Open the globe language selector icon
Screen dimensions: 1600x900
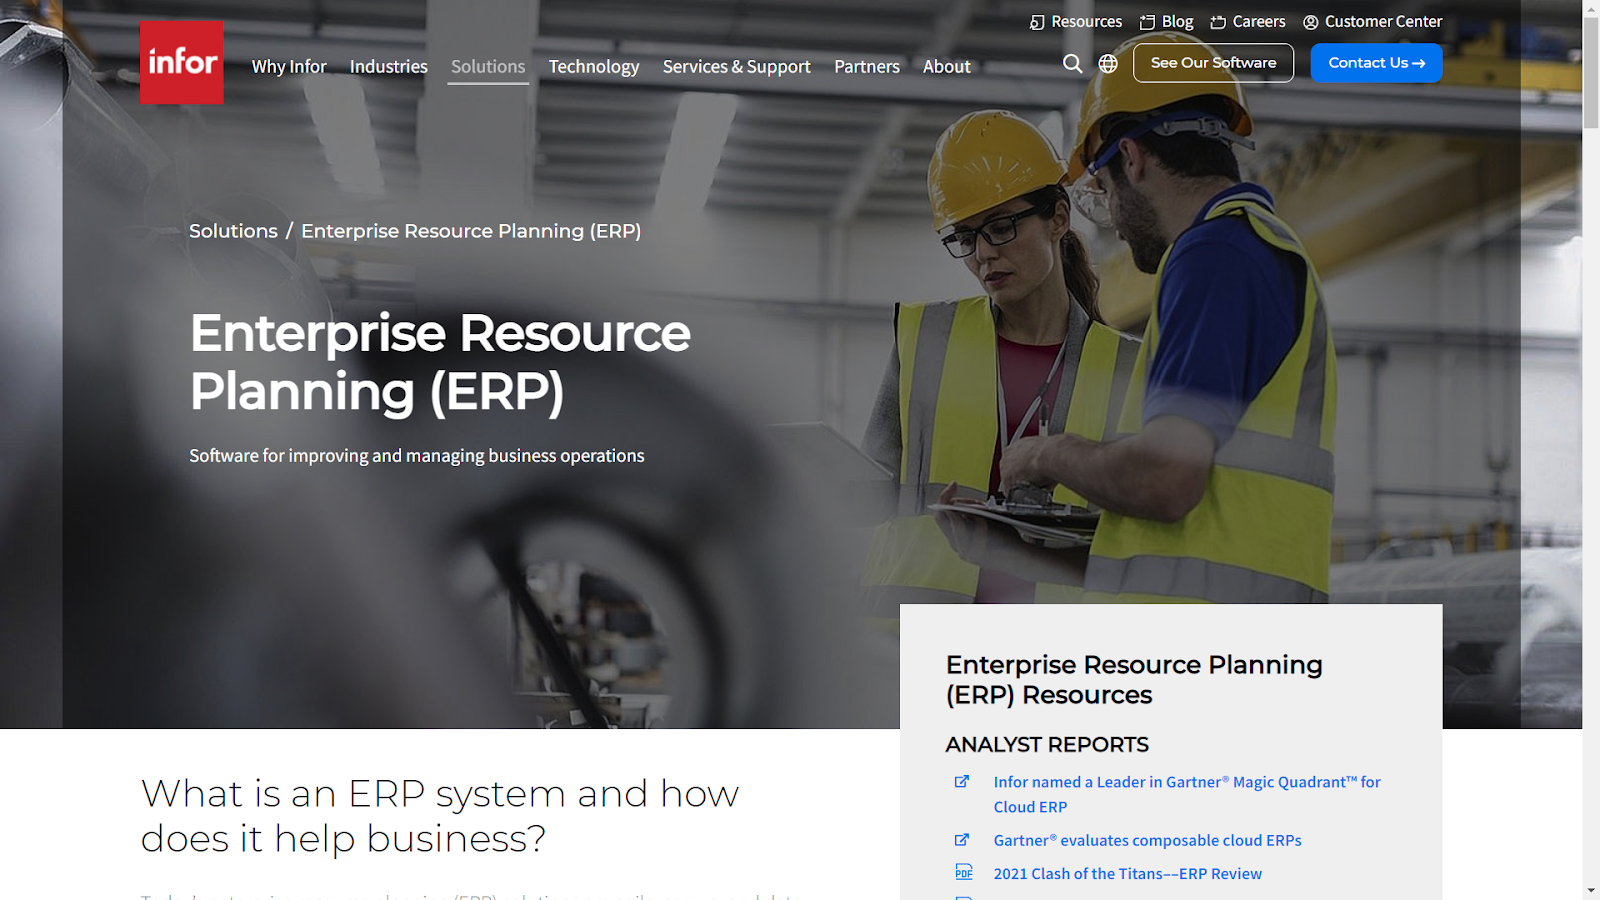click(x=1108, y=63)
